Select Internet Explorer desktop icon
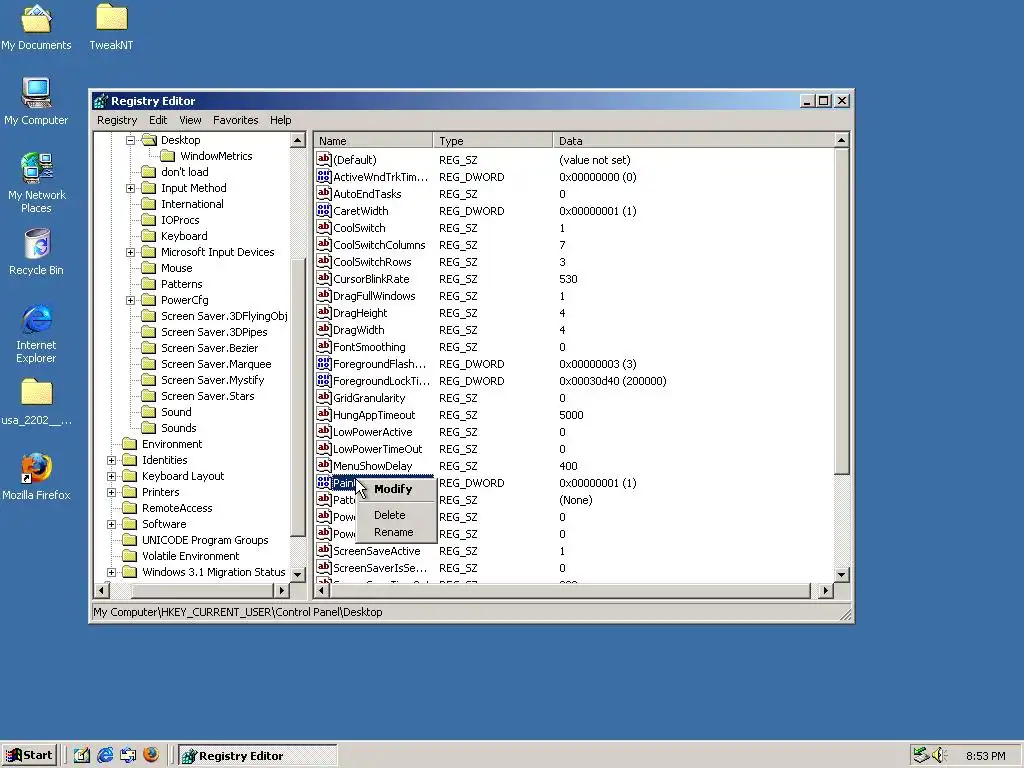Screen dimensions: 1024x768 pyautogui.click(x=36, y=334)
